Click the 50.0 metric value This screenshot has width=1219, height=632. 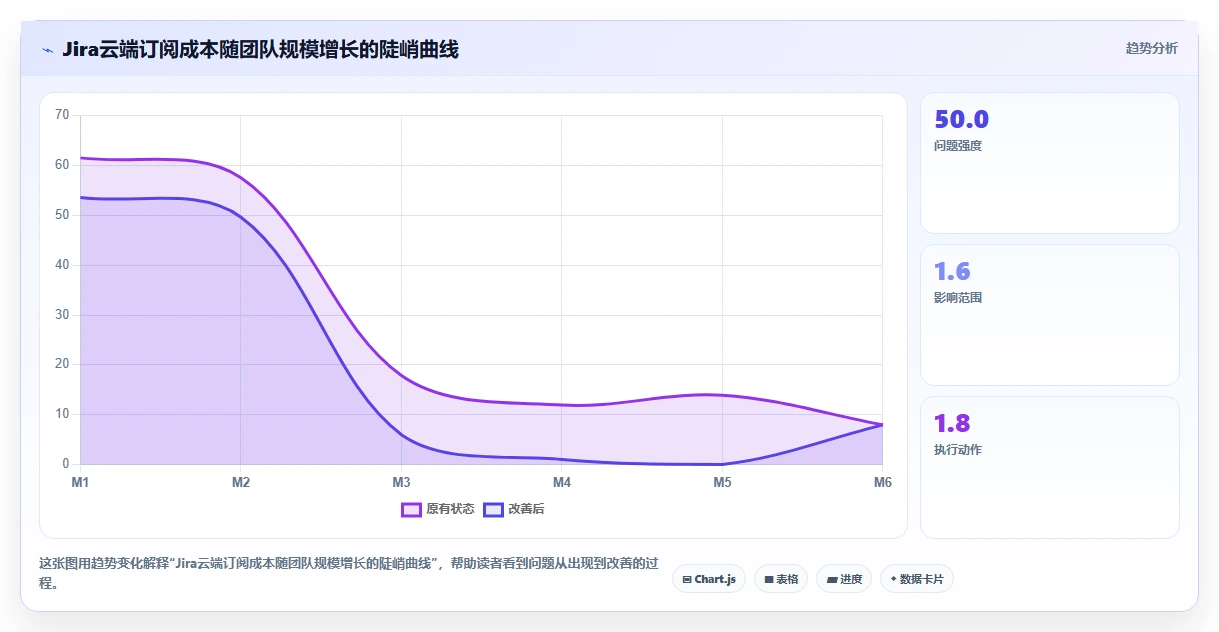961,119
